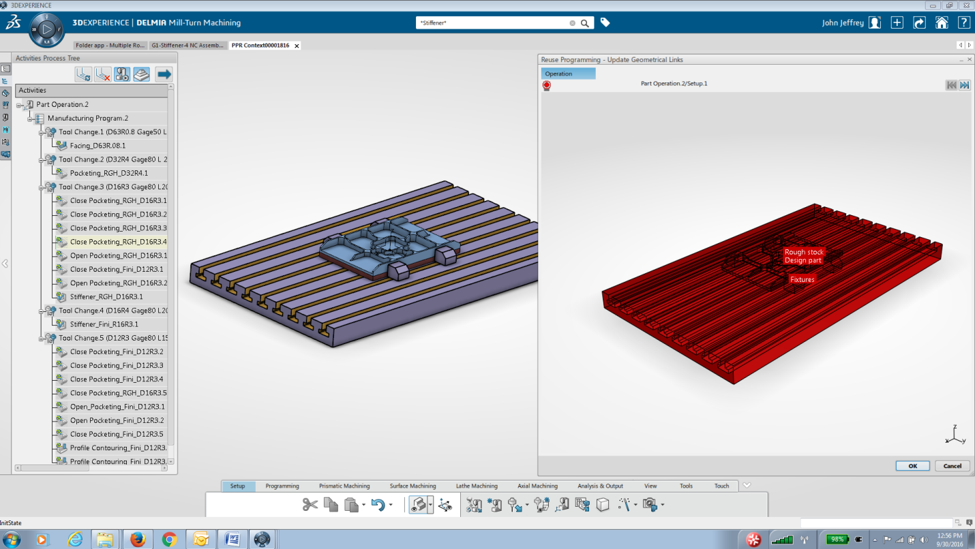Switch to the Prismatic Machining tab
975x549 pixels.
344,486
